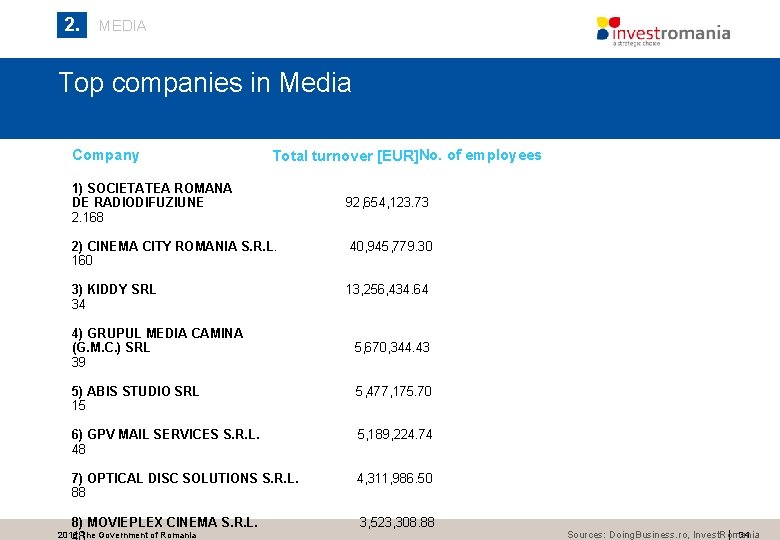Select 'ABIS STUDIO SRL' company name
Viewport: 780px width, 540px height.
tap(135, 391)
